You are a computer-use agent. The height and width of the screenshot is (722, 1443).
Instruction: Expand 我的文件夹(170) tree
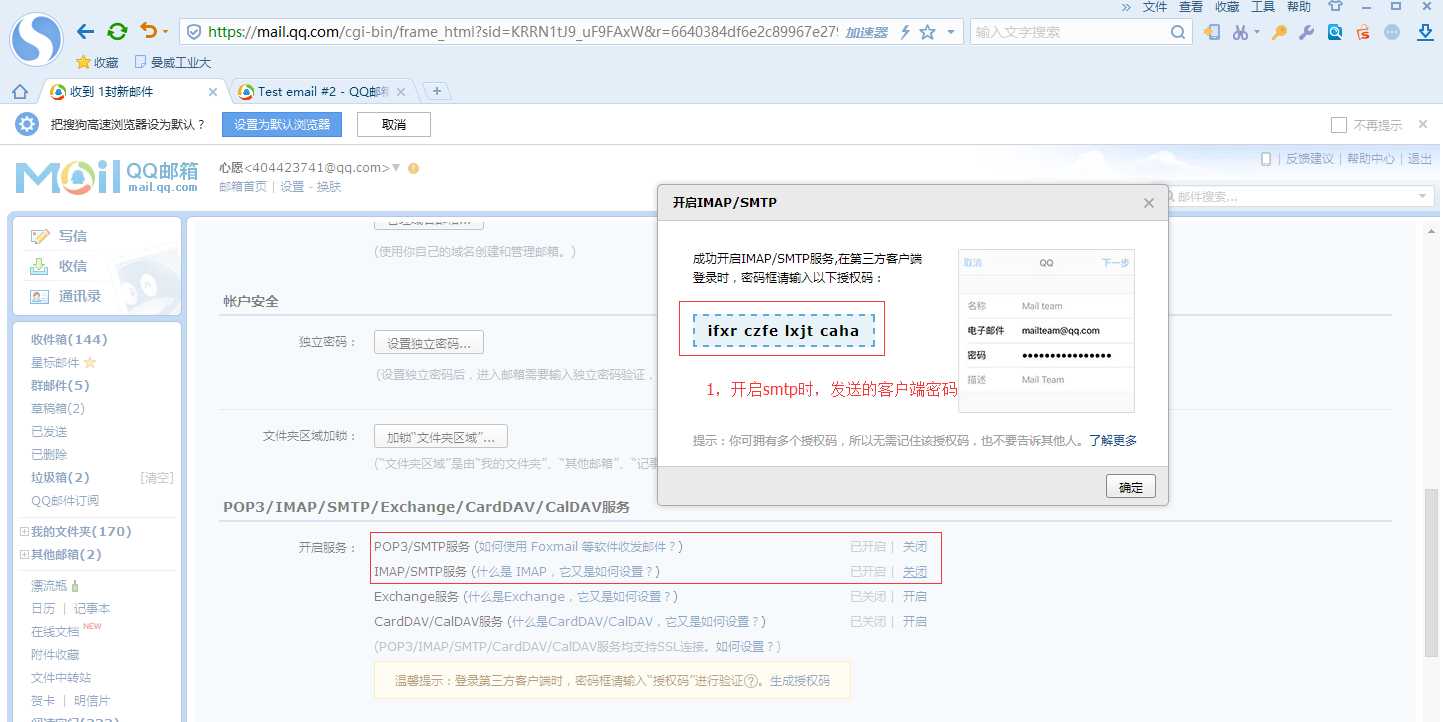point(24,532)
